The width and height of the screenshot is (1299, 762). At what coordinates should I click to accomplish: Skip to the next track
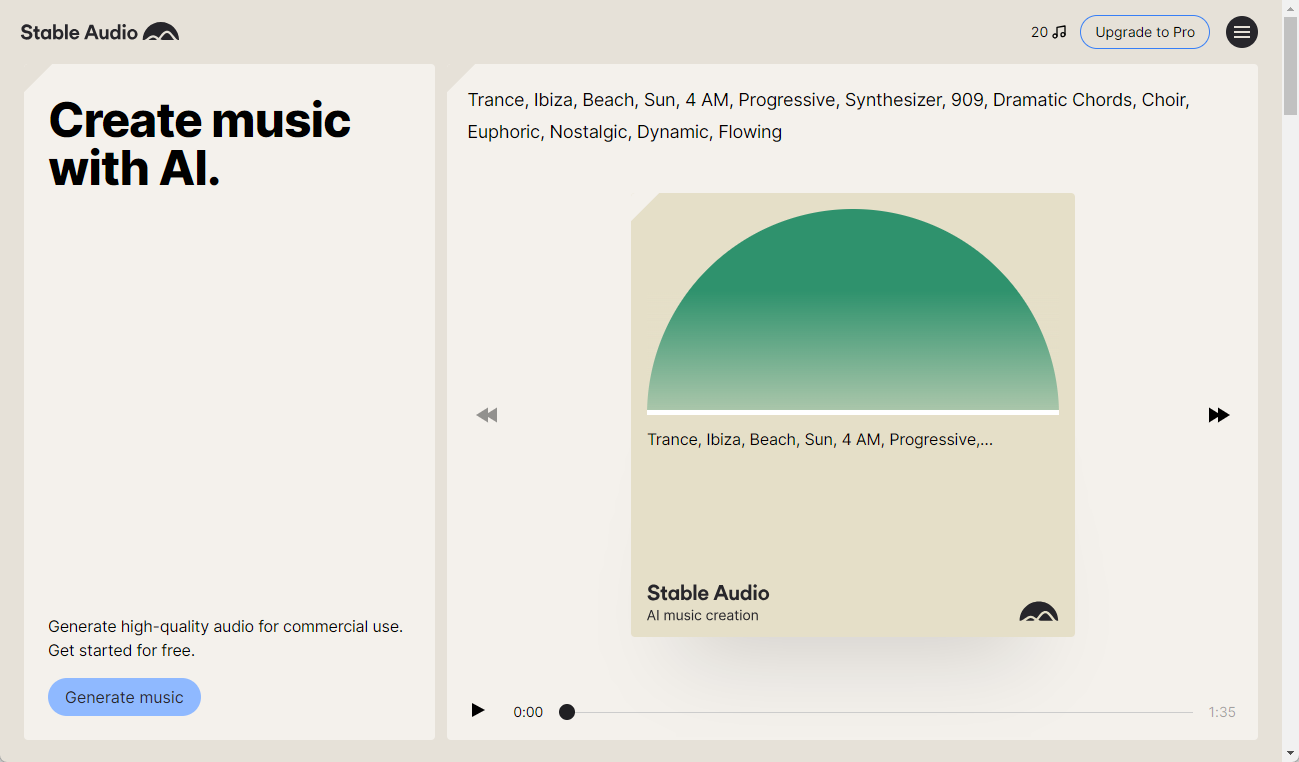[x=1219, y=414]
